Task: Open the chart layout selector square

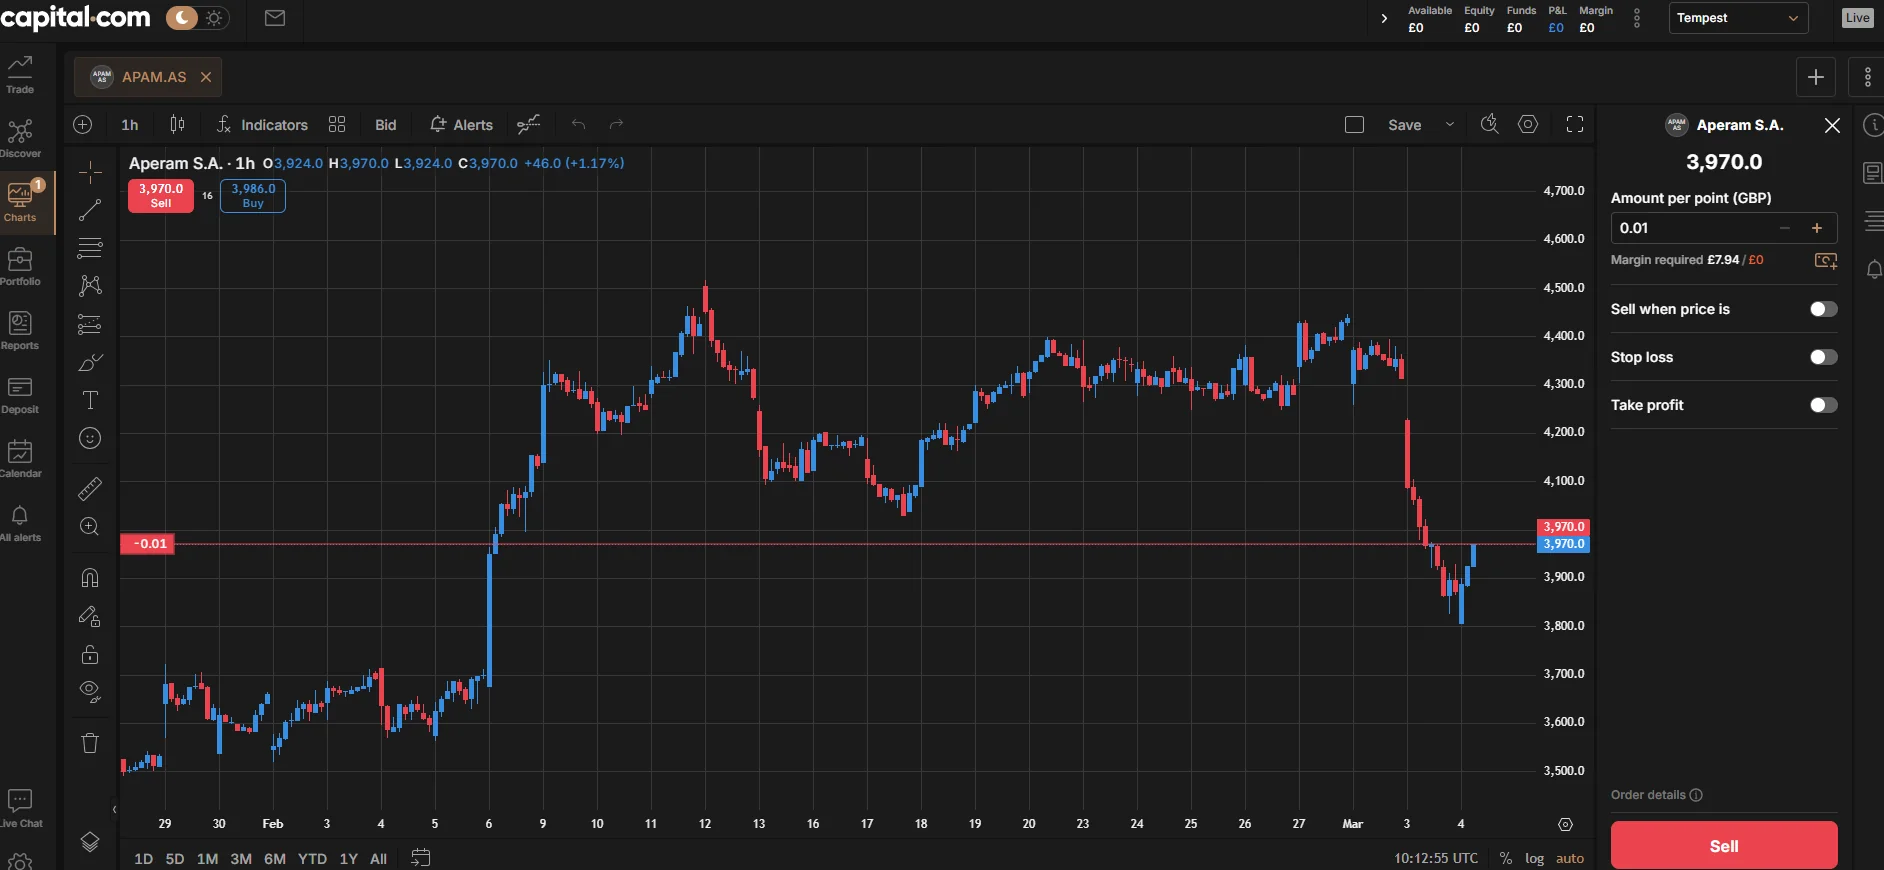Action: [x=1355, y=125]
